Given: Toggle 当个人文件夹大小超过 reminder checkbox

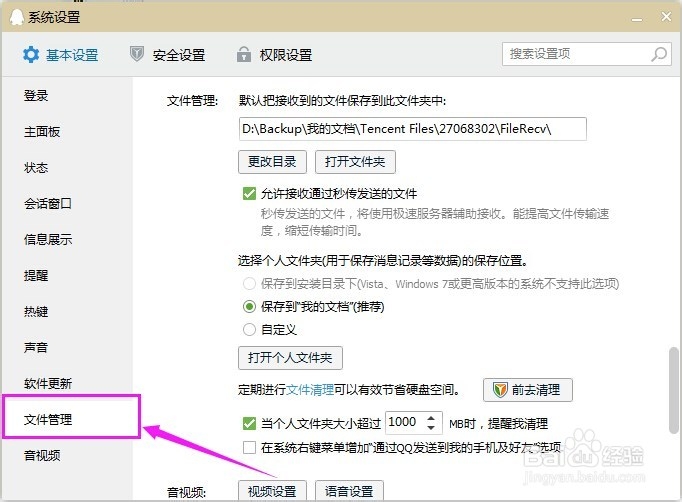Looking at the screenshot, I should pyautogui.click(x=249, y=423).
